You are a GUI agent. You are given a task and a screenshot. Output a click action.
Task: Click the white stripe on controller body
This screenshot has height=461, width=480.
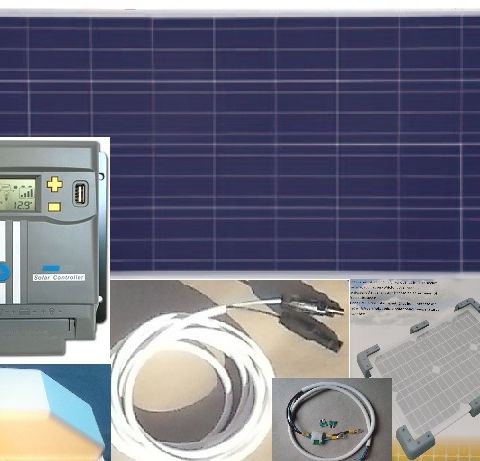tap(16, 262)
